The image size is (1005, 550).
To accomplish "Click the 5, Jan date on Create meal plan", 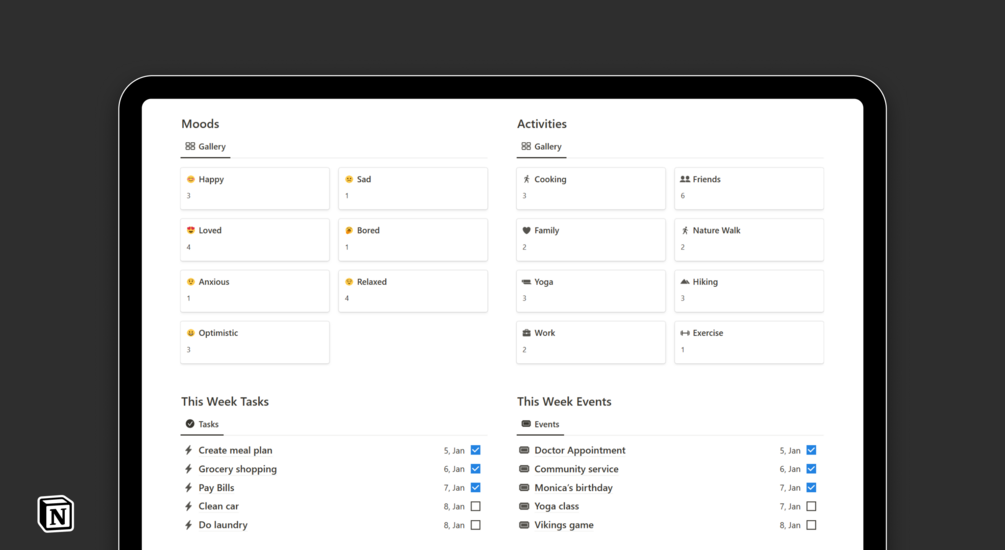I will click(454, 451).
